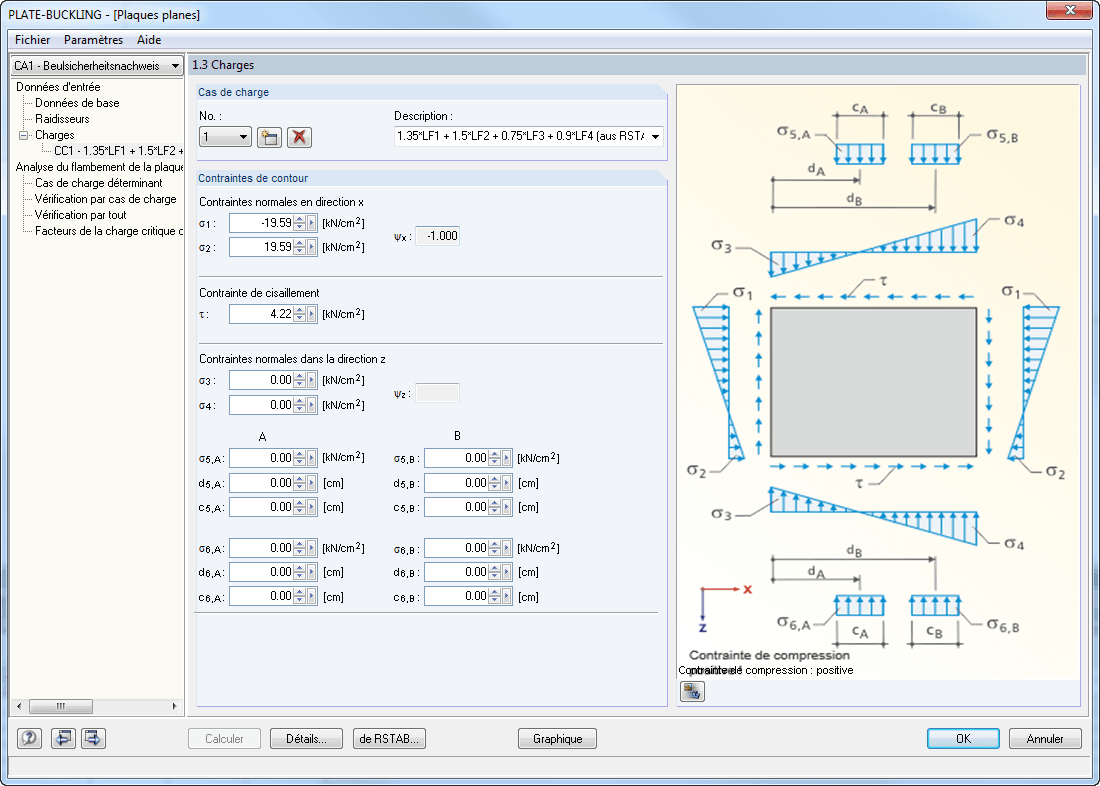
Task: Select CC1 load case tree entry
Action: click(119, 151)
